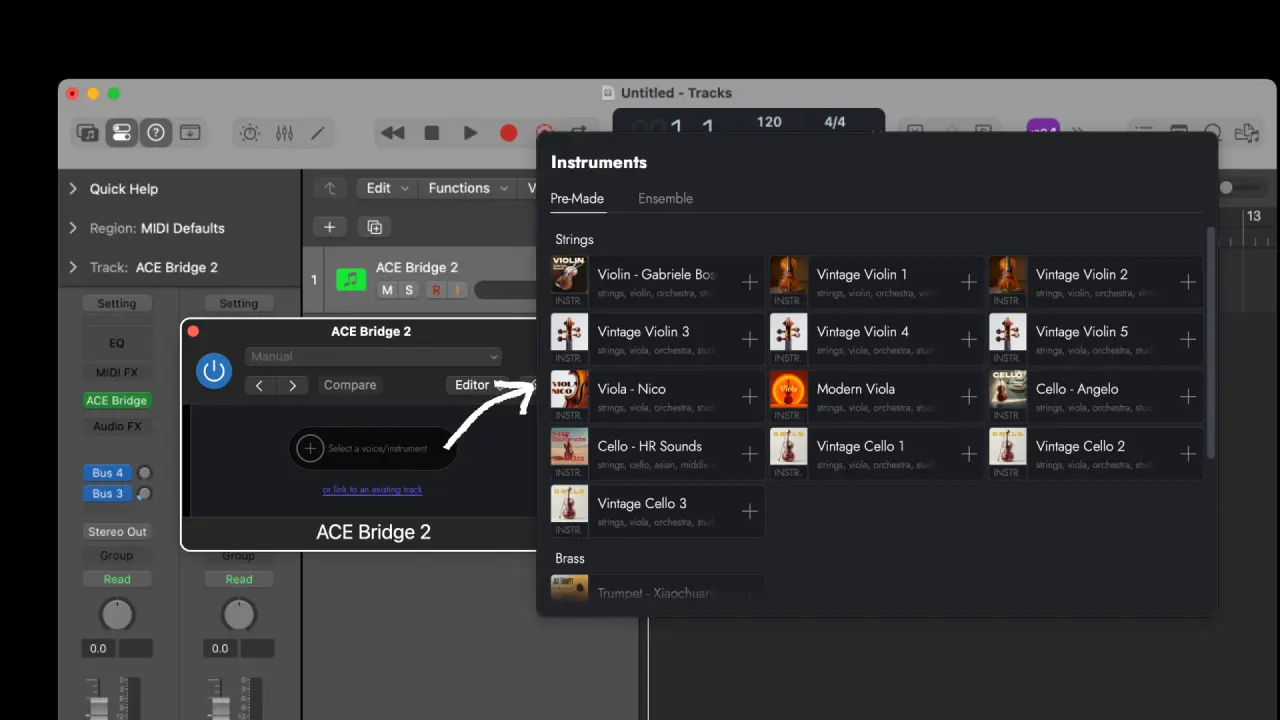The width and height of the screenshot is (1280, 720).
Task: Click the first channel strip's volume fader
Action: point(98,706)
